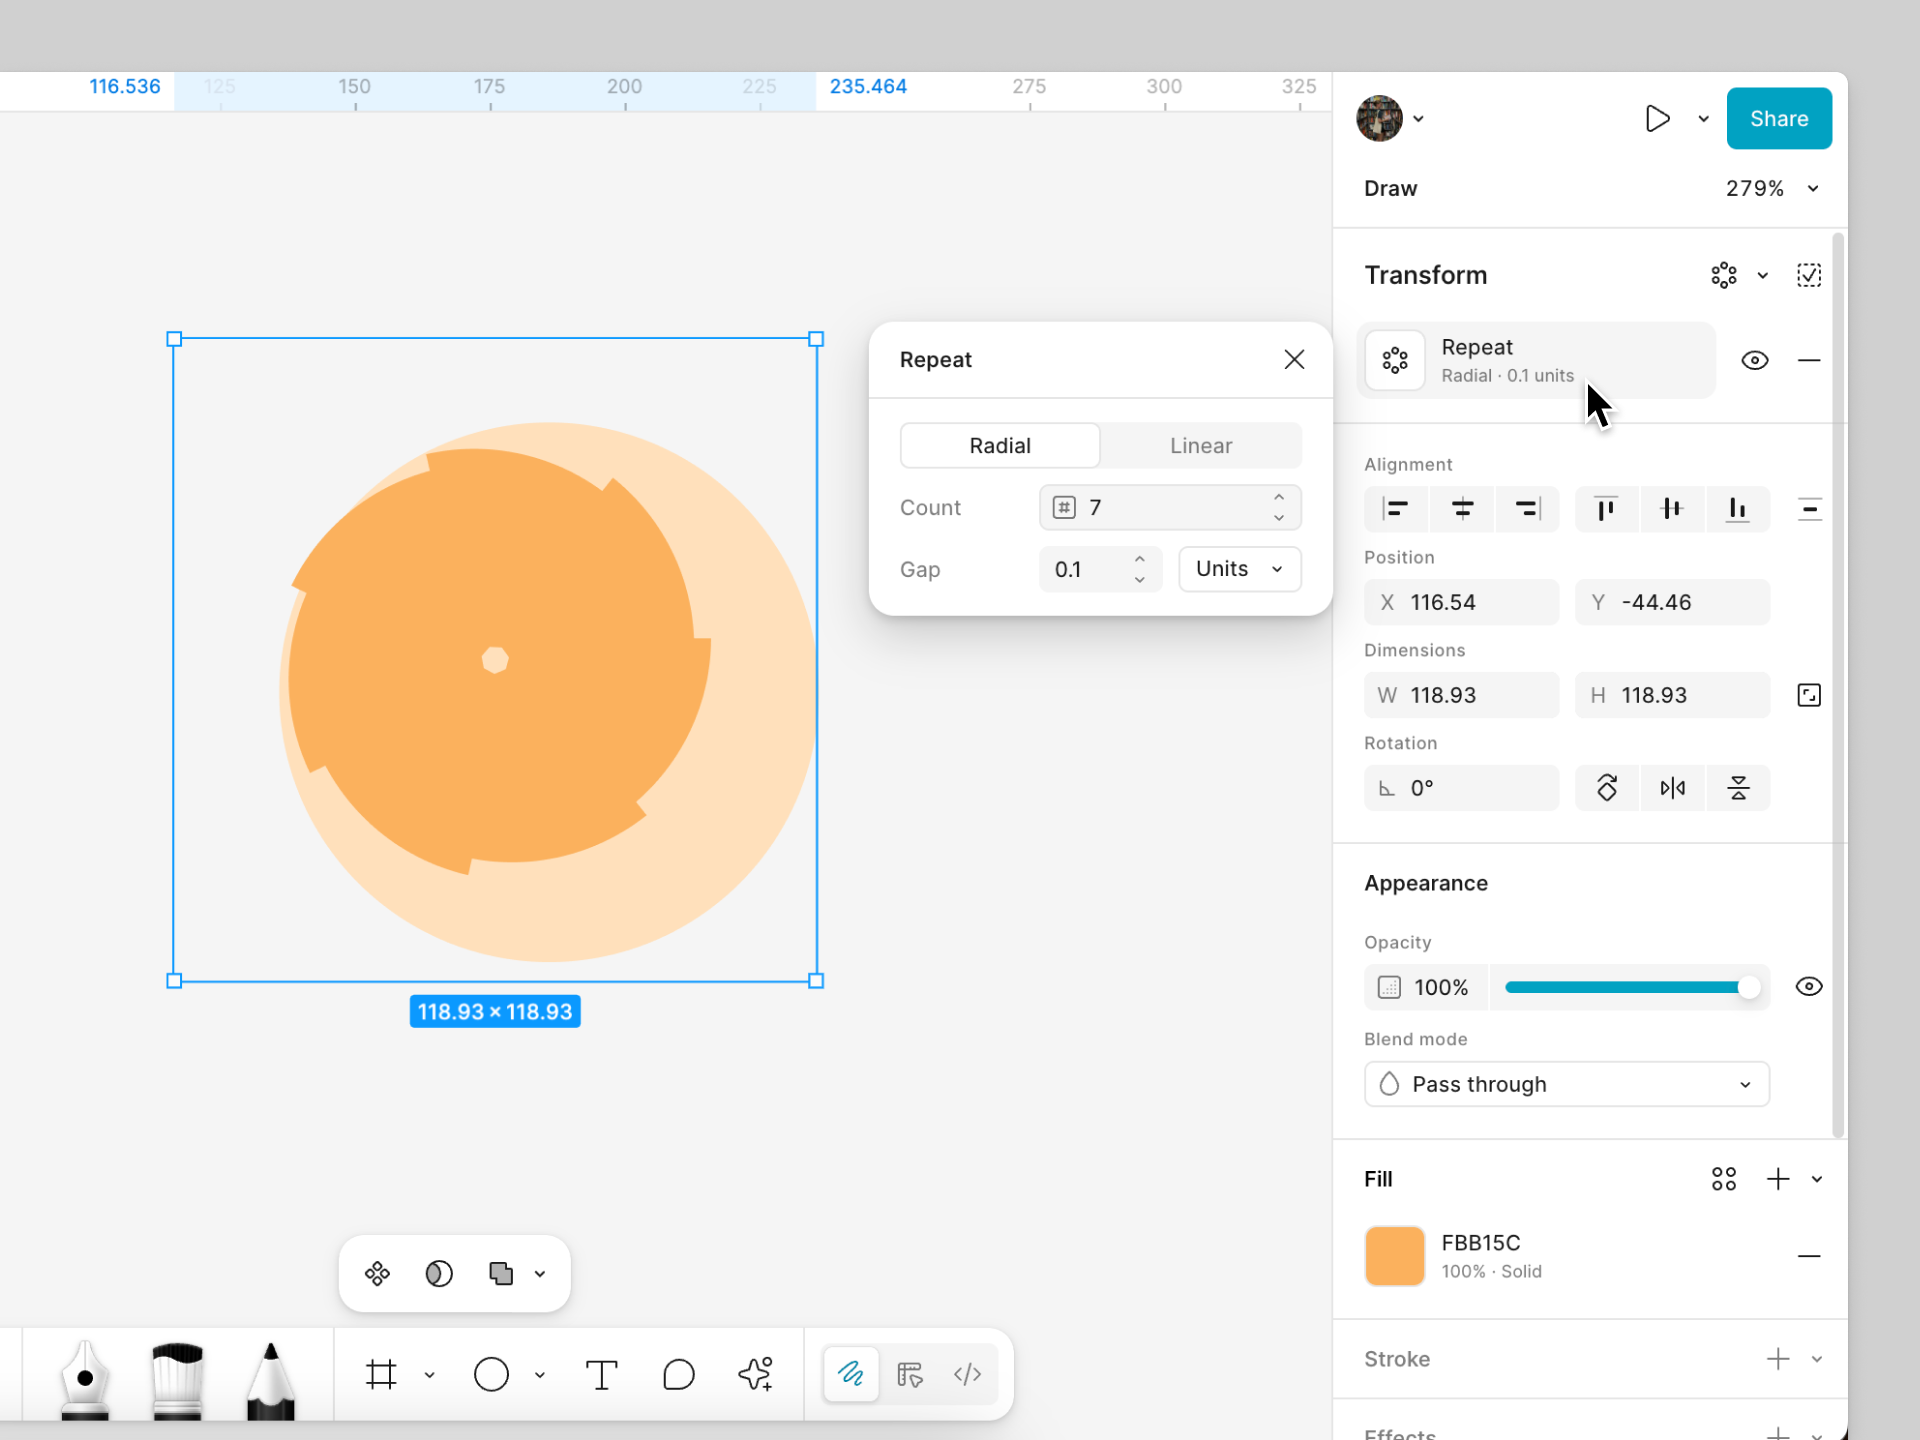
Task: Remove the Repeat transform
Action: (1809, 360)
